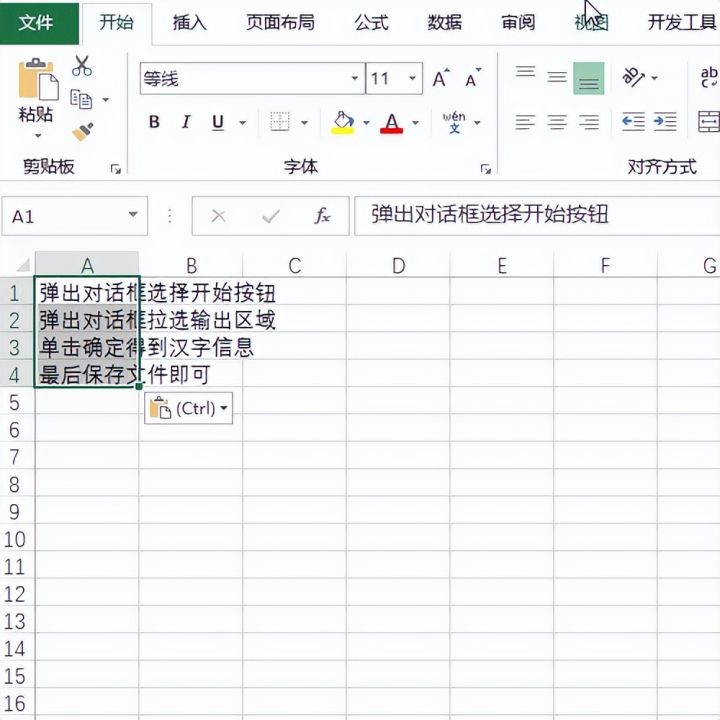The height and width of the screenshot is (720, 720).
Task: Select the Format Painter brush
Action: (x=83, y=132)
